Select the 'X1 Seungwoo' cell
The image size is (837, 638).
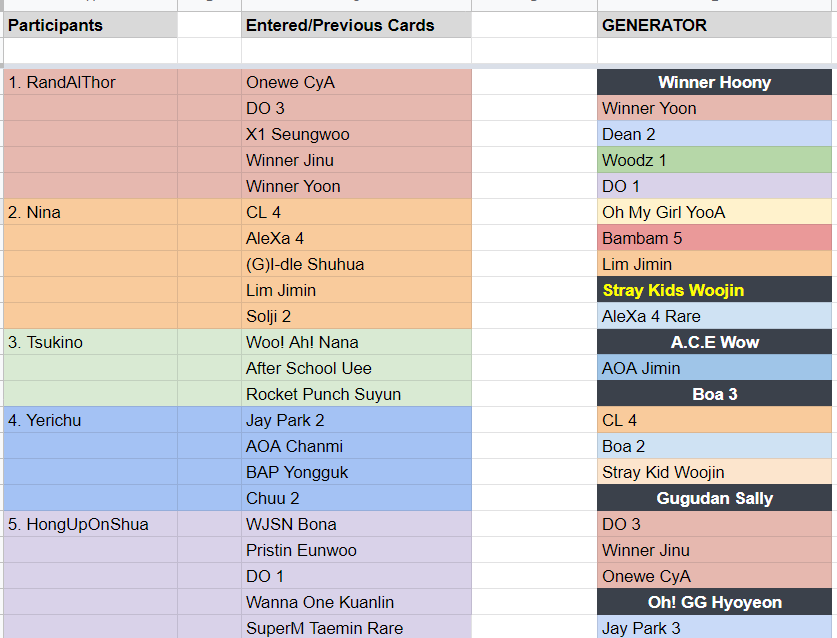pos(356,134)
